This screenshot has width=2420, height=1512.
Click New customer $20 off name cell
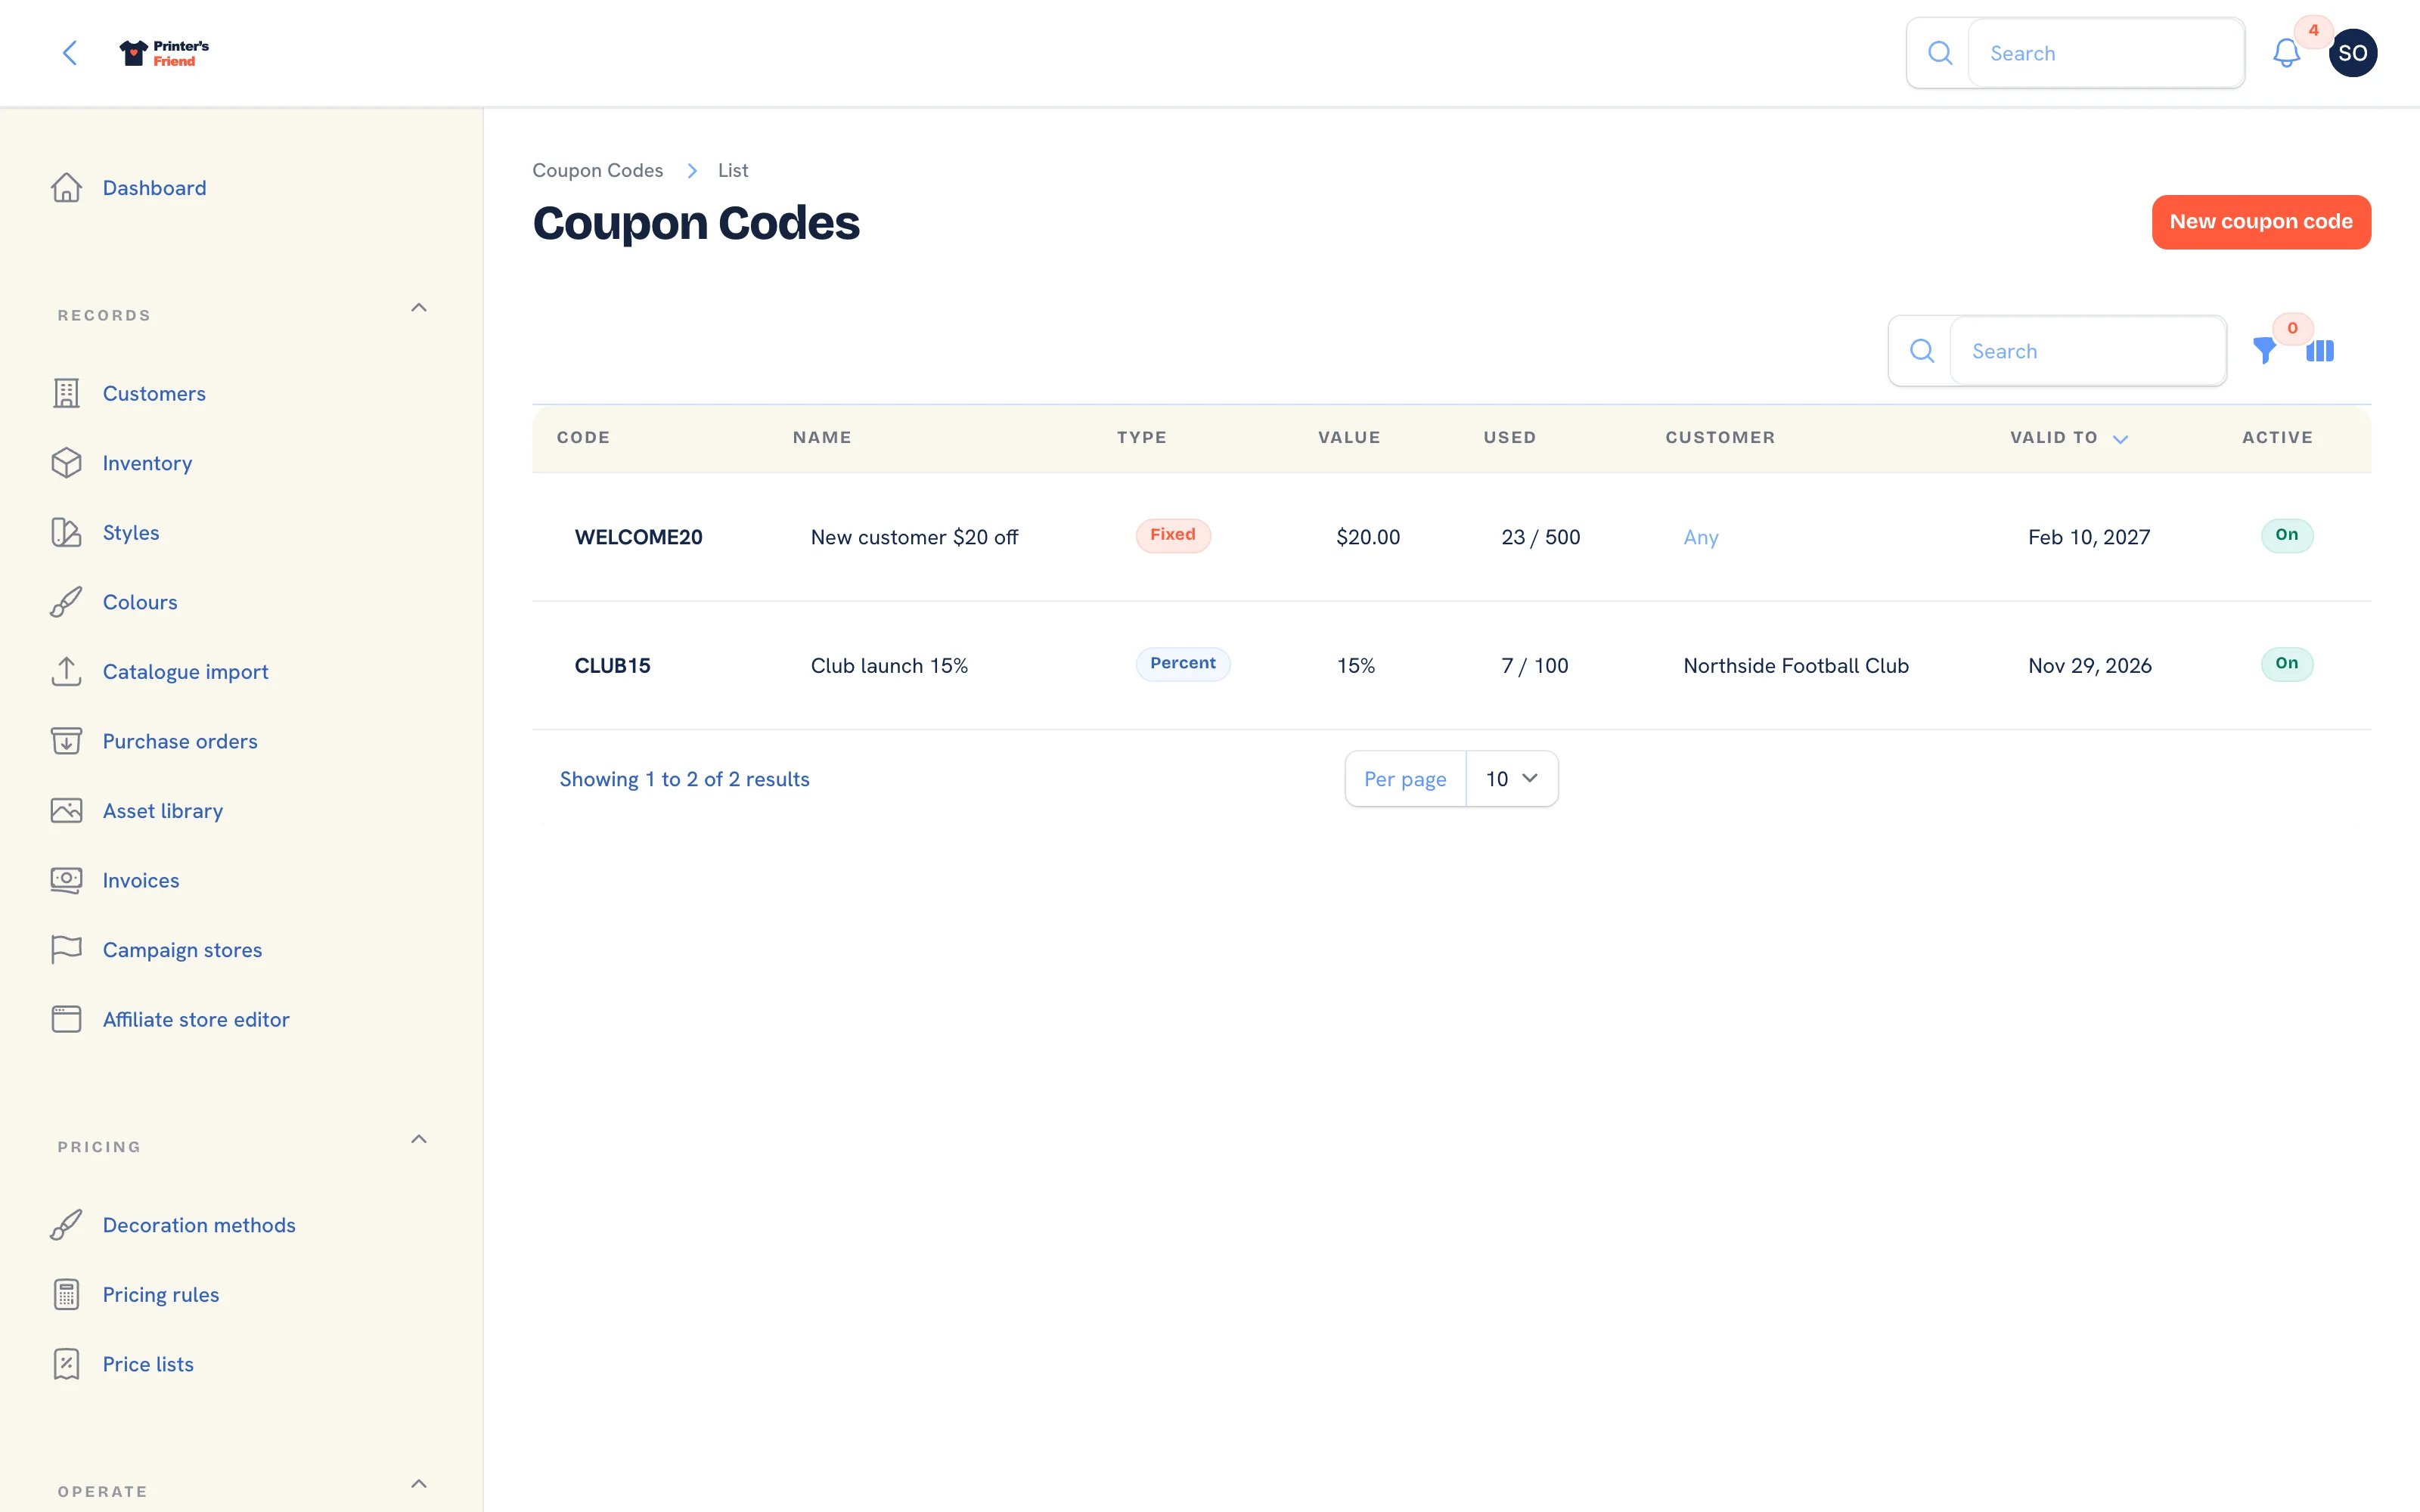[914, 537]
